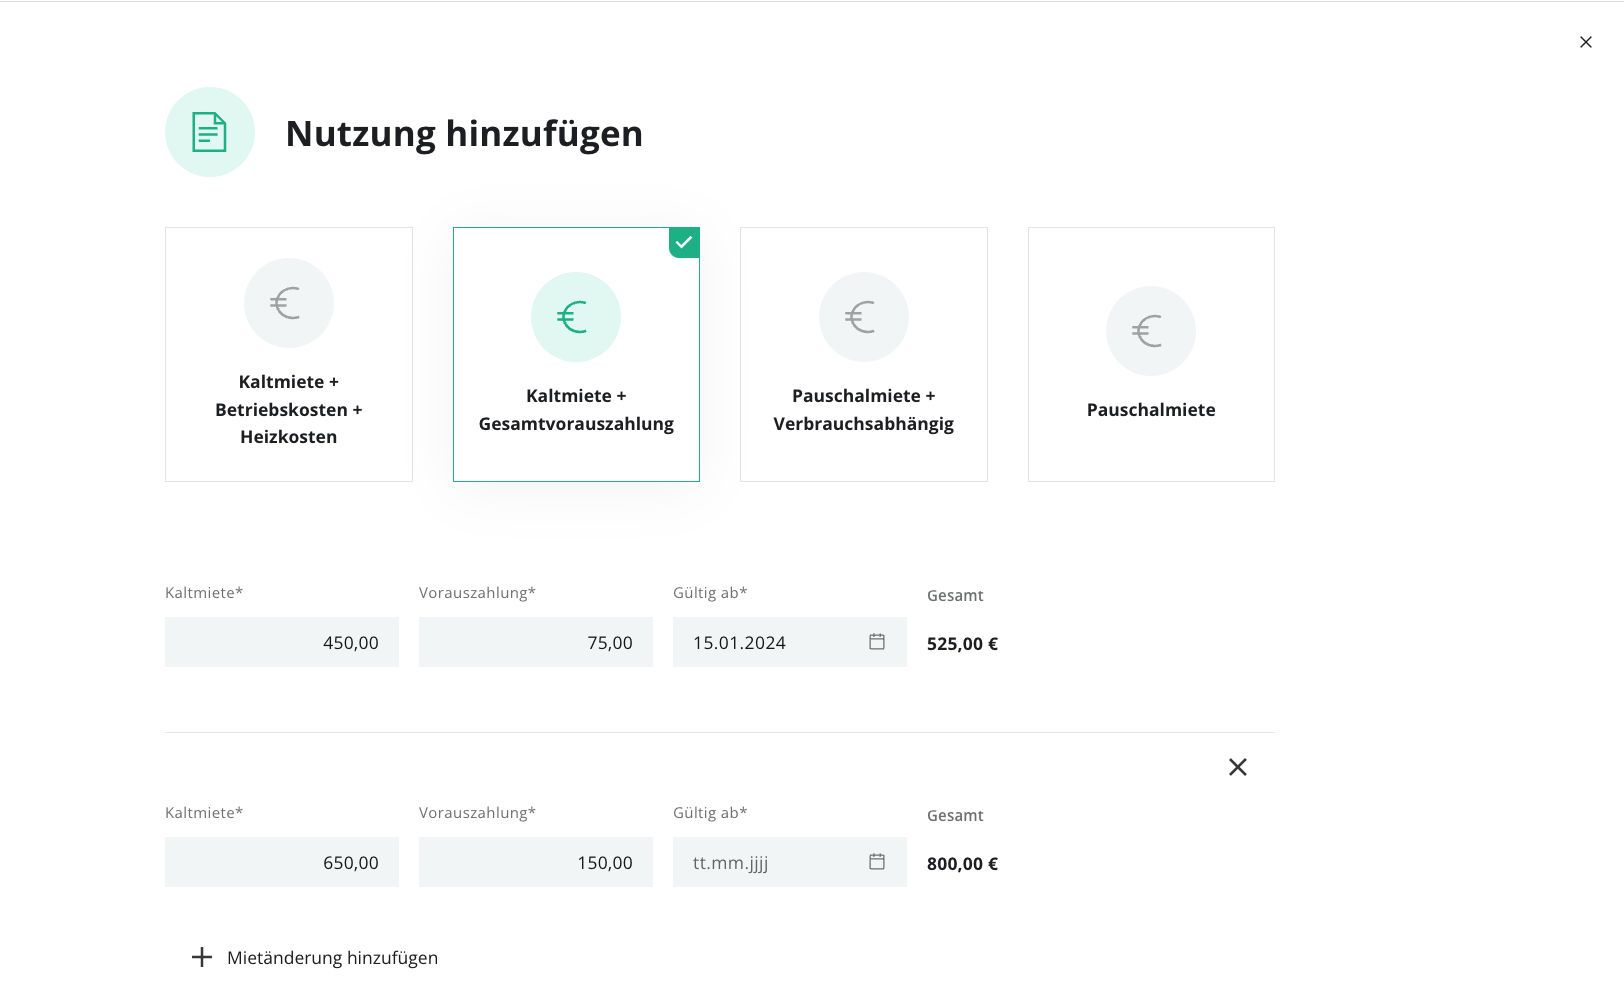1624x985 pixels.
Task: Click the Gültig ab field with 15.01.2024
Action: (790, 642)
